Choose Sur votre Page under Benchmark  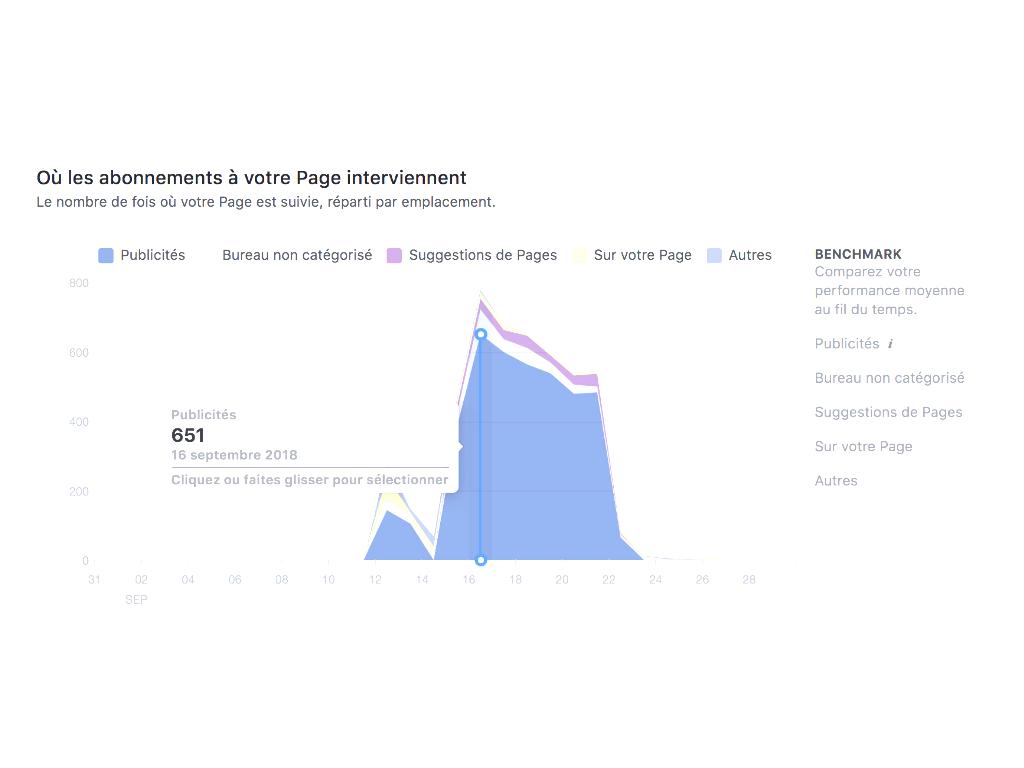863,446
